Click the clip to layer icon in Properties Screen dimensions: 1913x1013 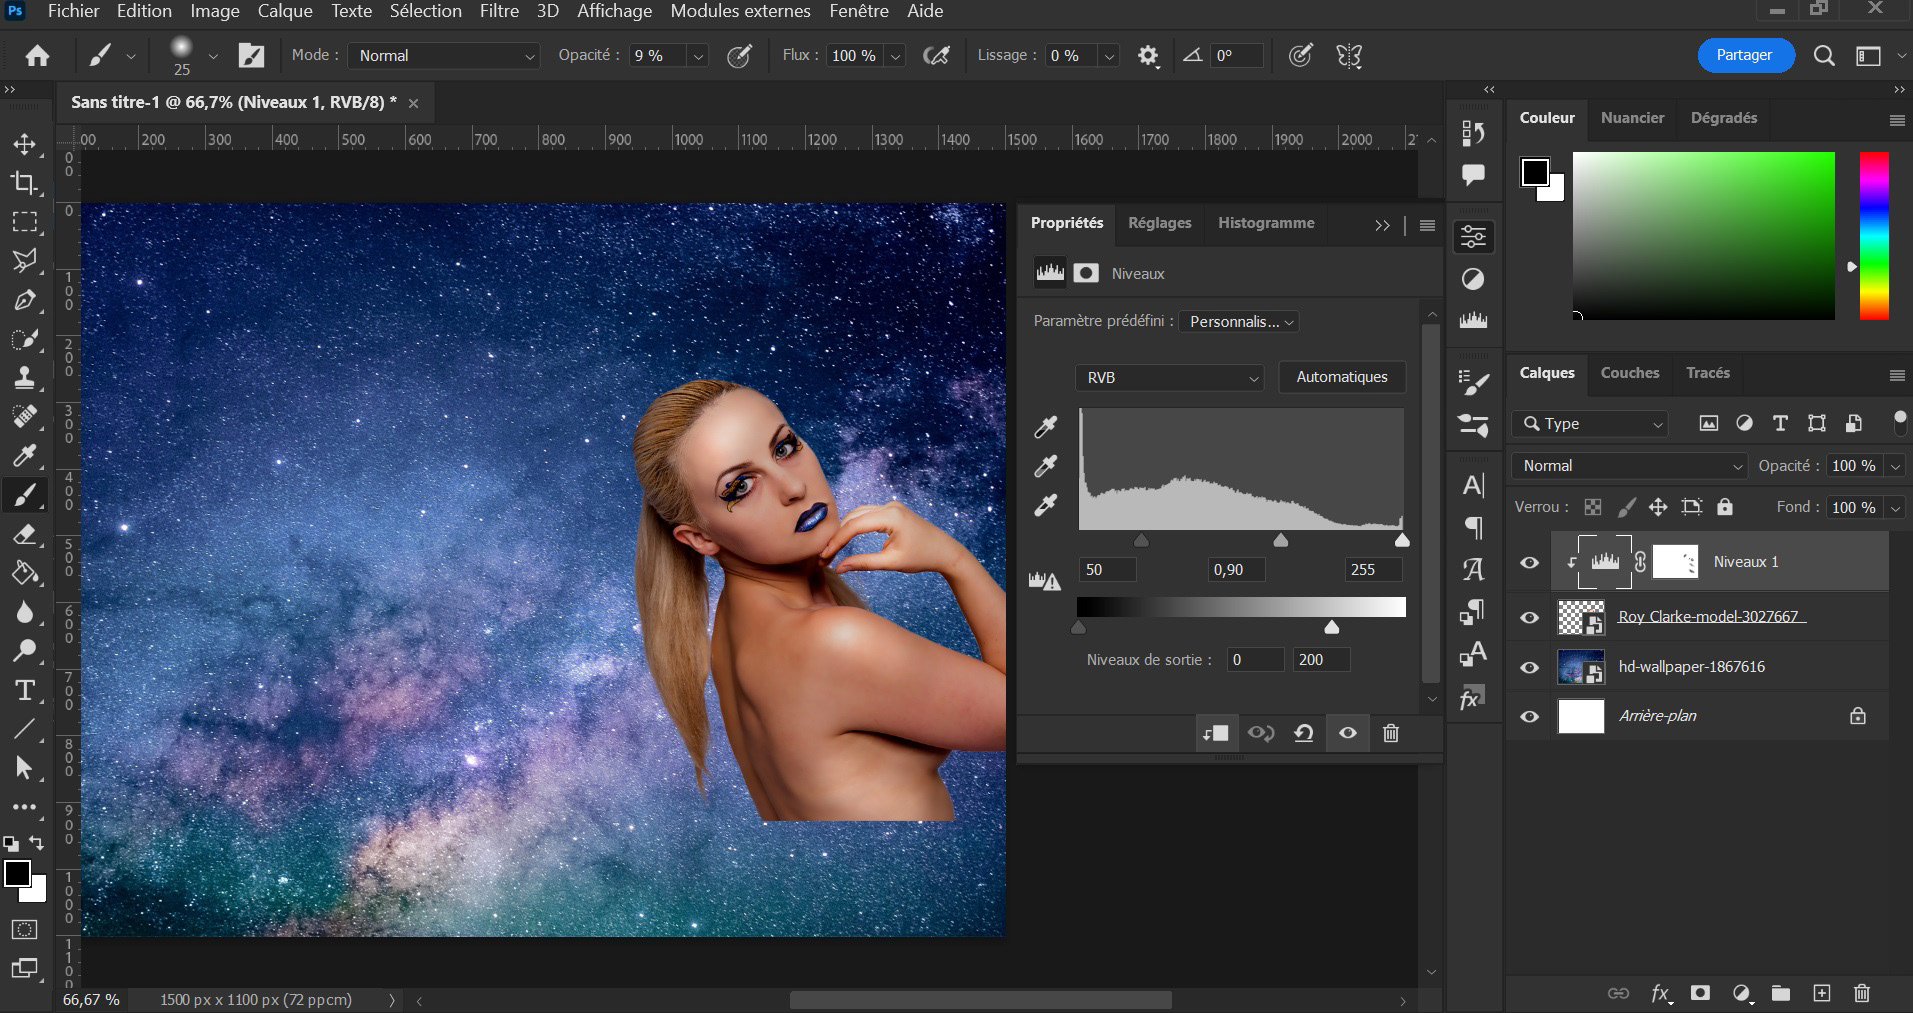[1216, 733]
